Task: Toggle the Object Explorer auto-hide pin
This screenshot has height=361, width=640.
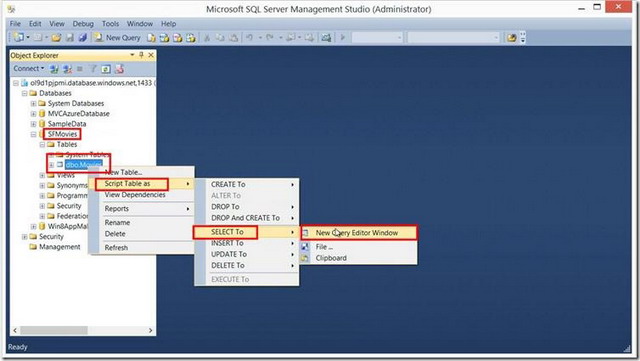Action: pos(141,55)
